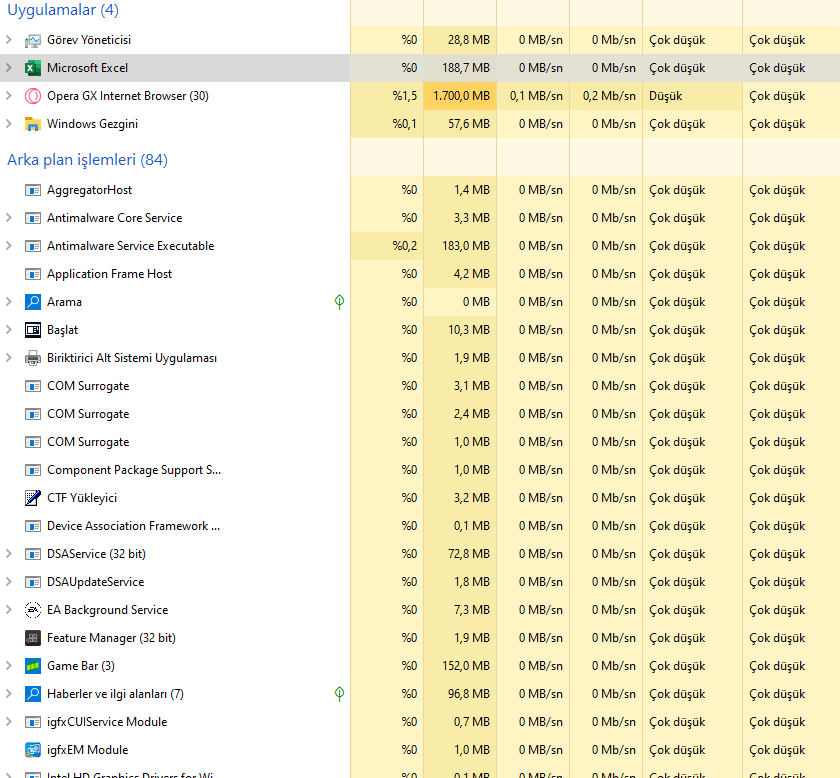Click the green leaf icon on Arama row
The height and width of the screenshot is (778, 840).
(x=339, y=302)
